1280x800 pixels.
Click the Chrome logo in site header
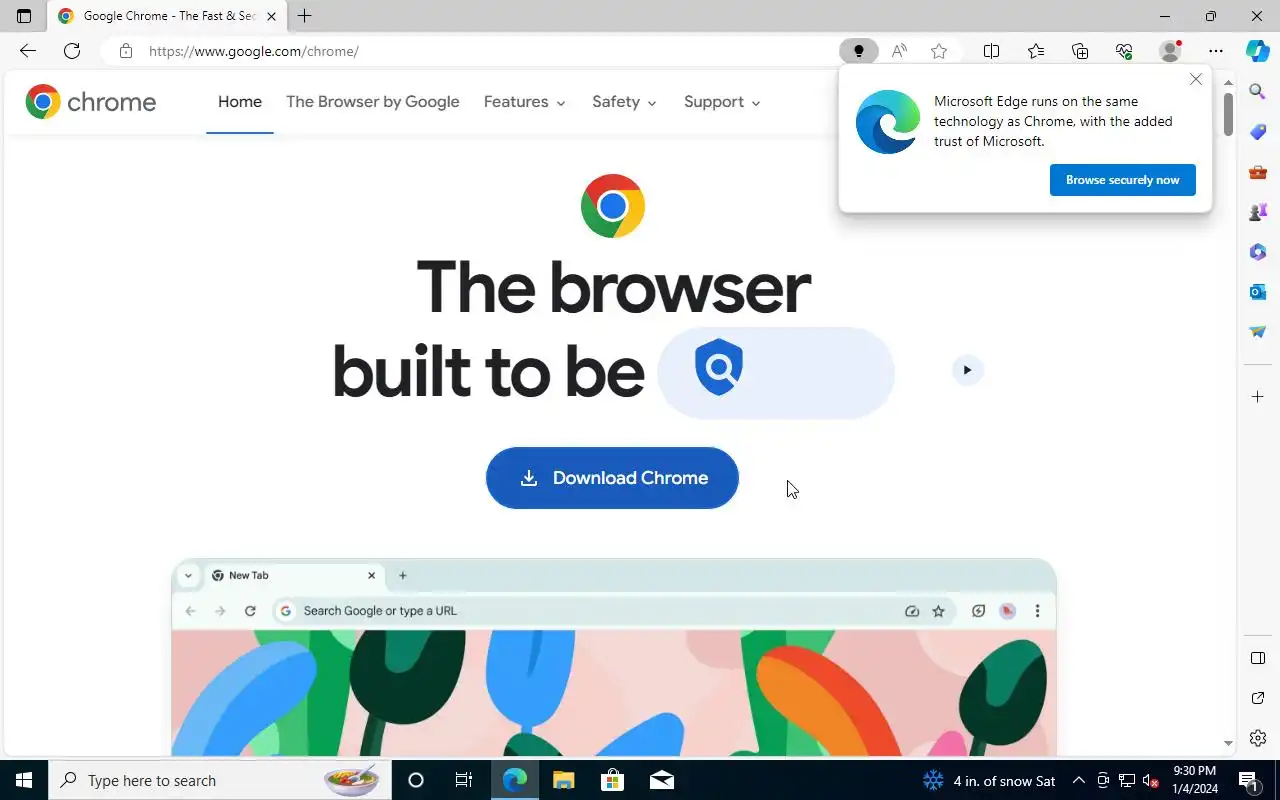click(91, 102)
